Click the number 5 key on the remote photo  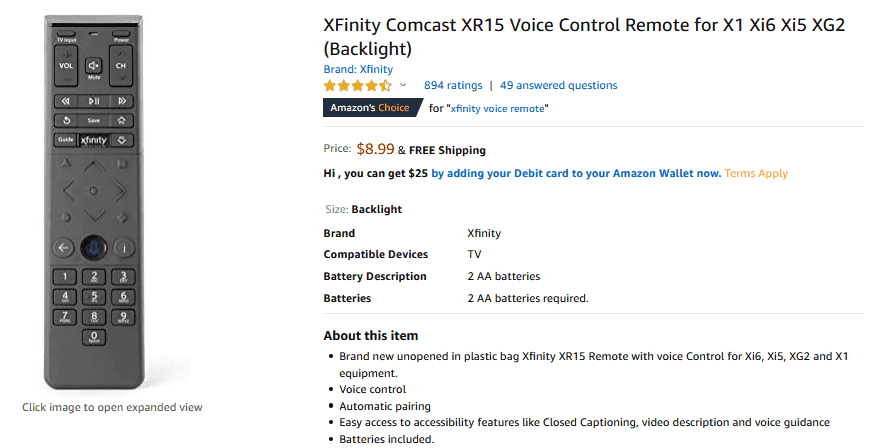[x=93, y=297]
